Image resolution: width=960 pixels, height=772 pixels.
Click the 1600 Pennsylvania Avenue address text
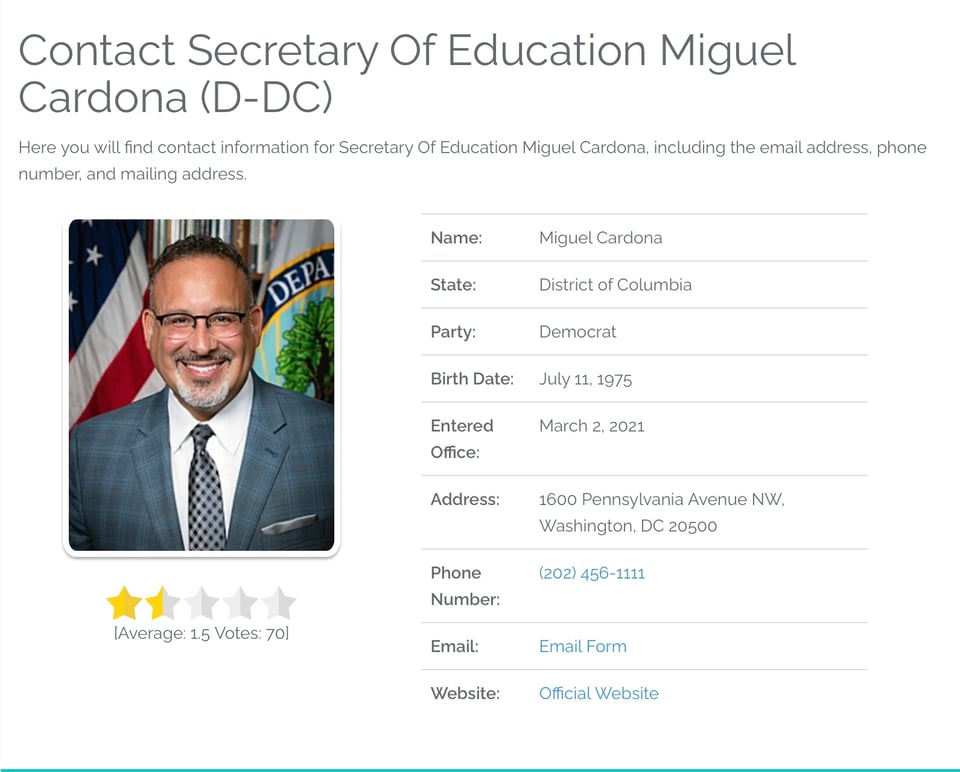pyautogui.click(x=661, y=499)
